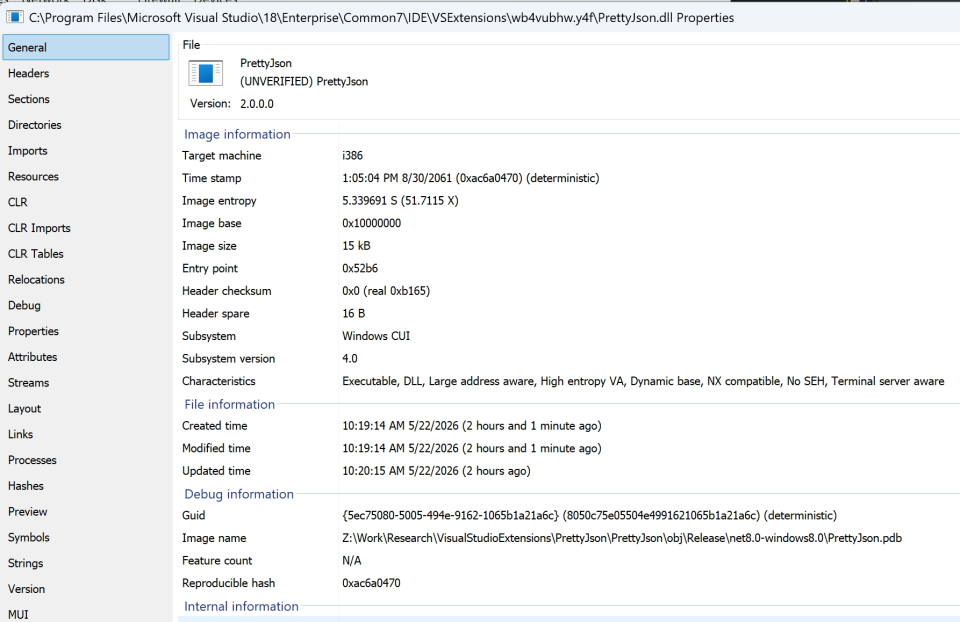
Task: Select the General tab
Action: (86, 47)
